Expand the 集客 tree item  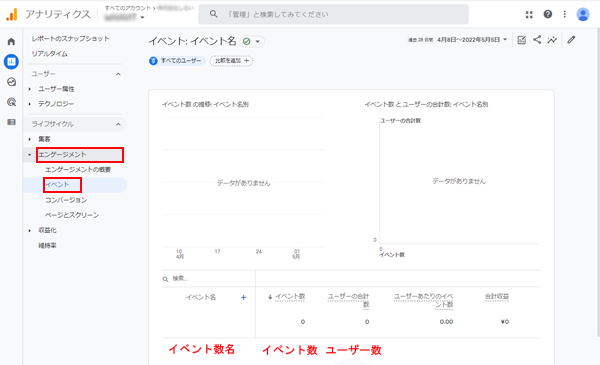point(30,139)
